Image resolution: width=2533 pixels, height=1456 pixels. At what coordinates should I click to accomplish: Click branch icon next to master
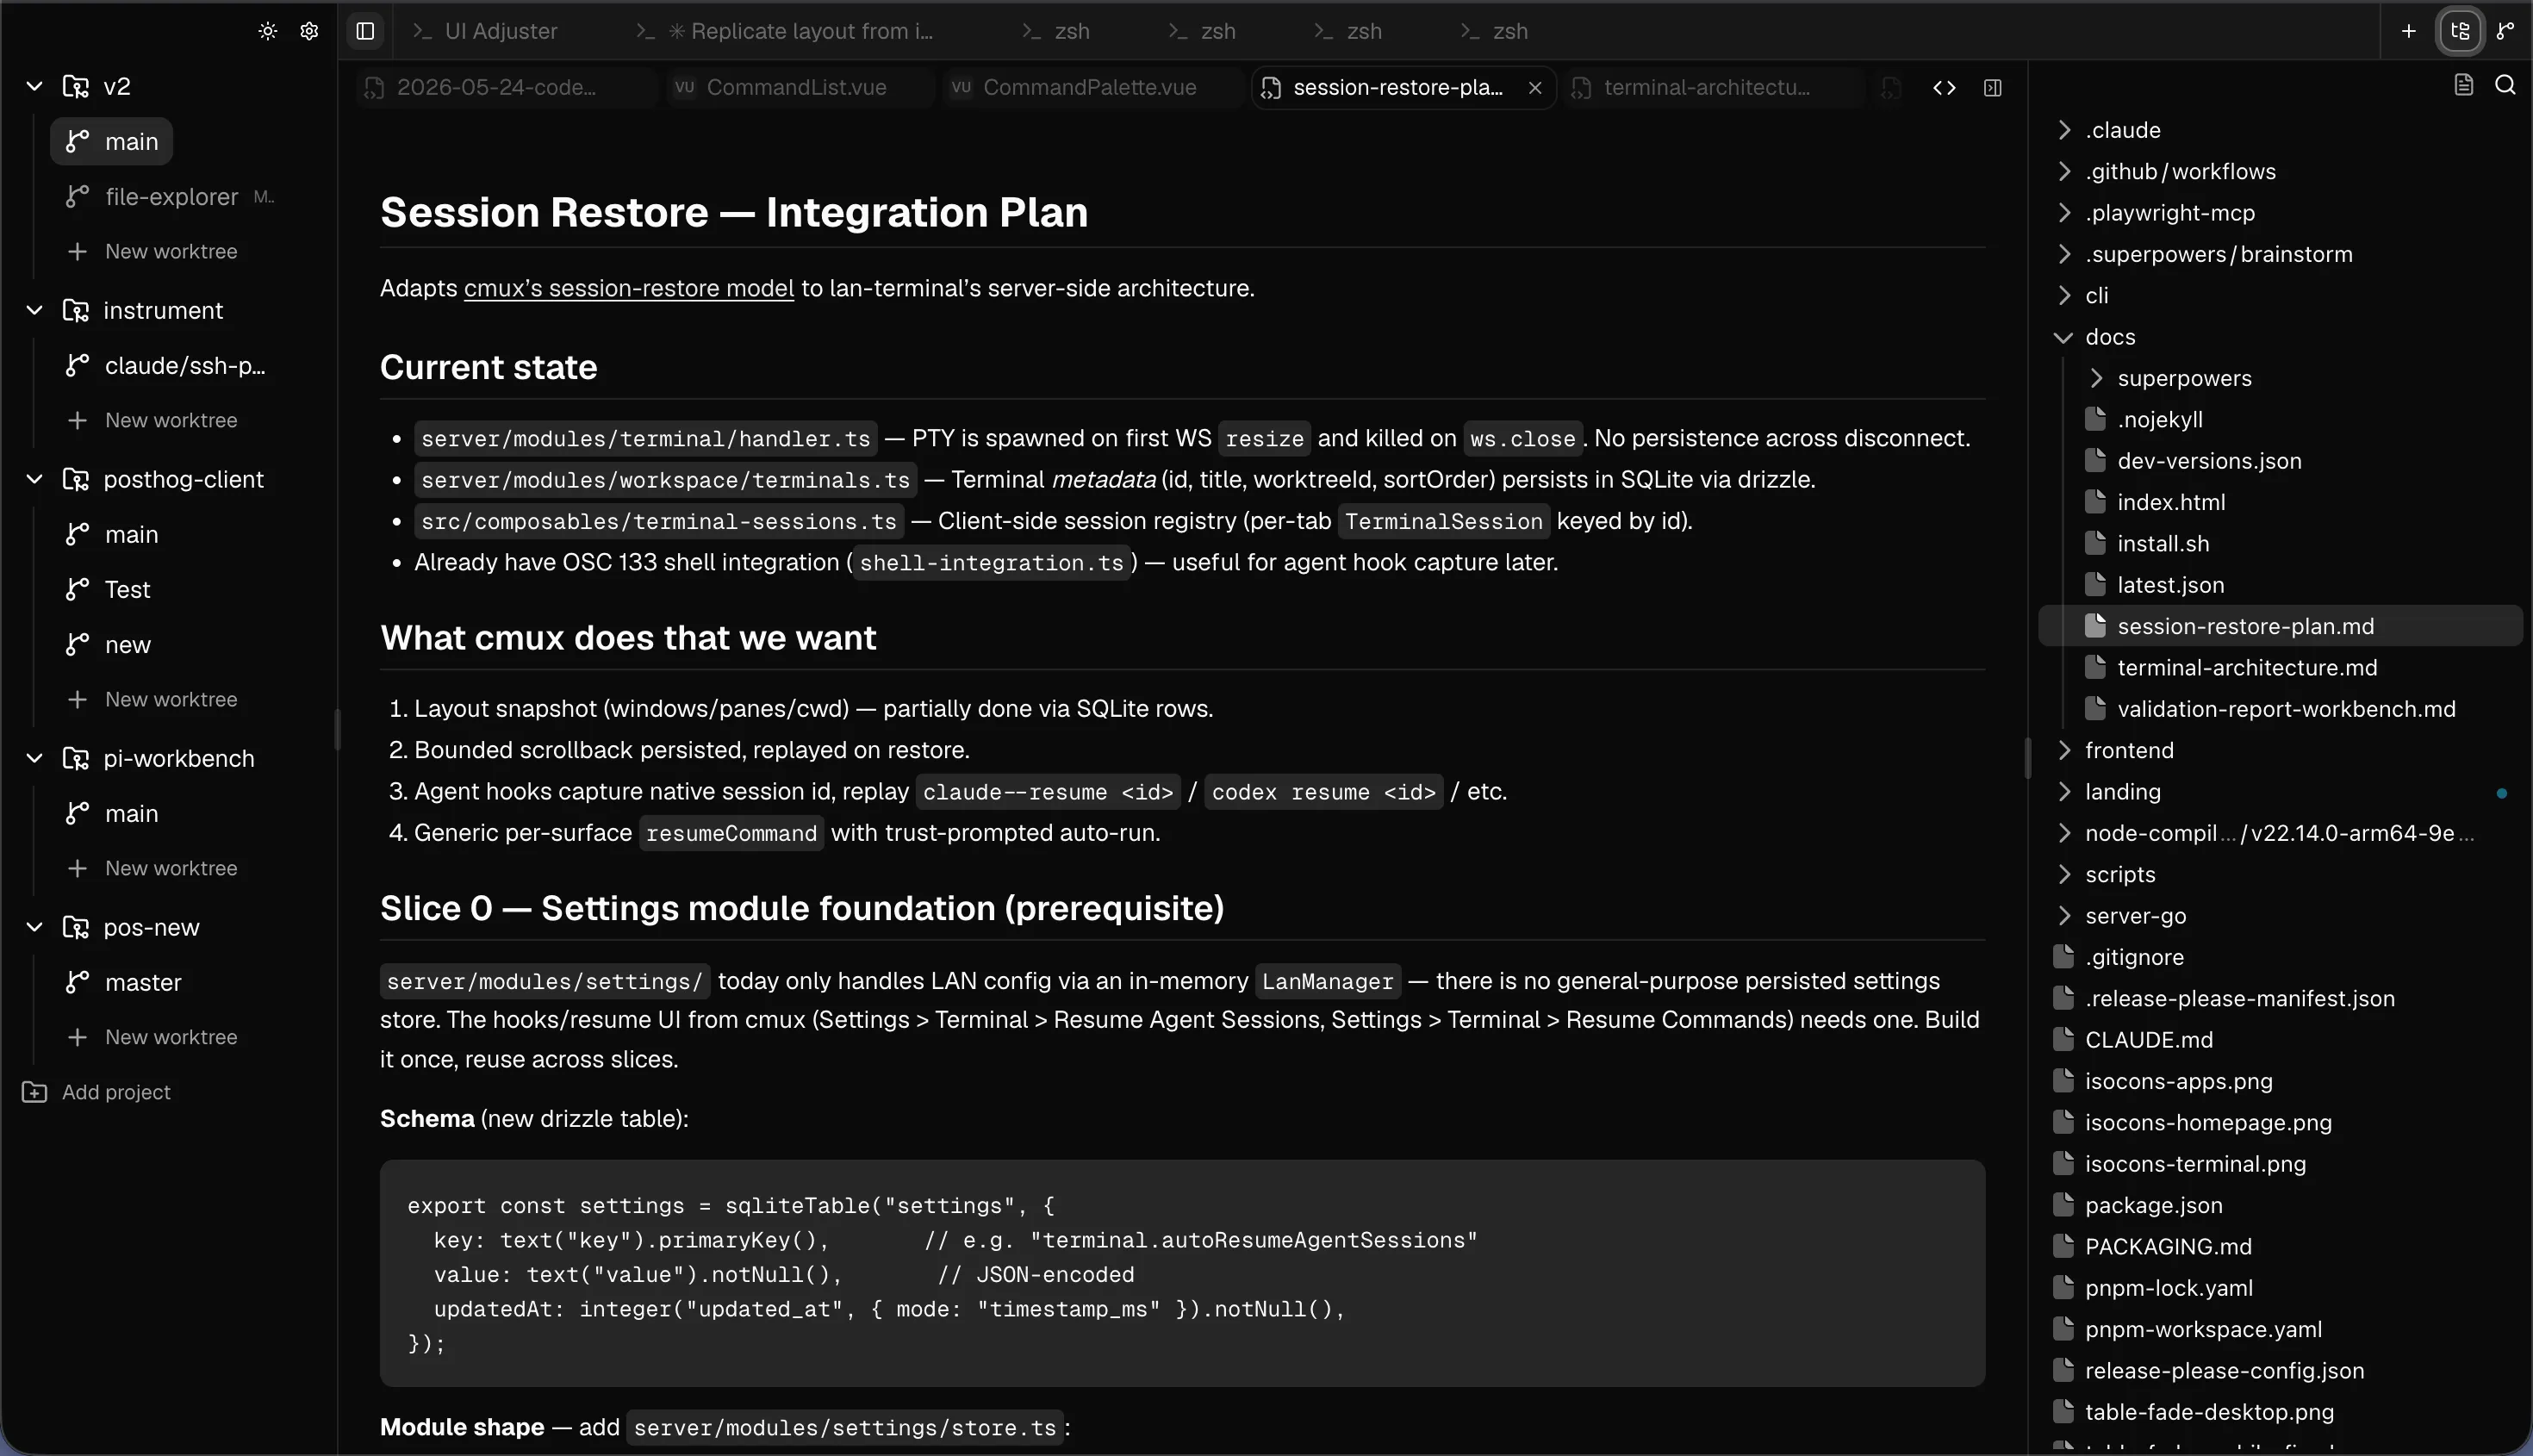click(x=77, y=982)
